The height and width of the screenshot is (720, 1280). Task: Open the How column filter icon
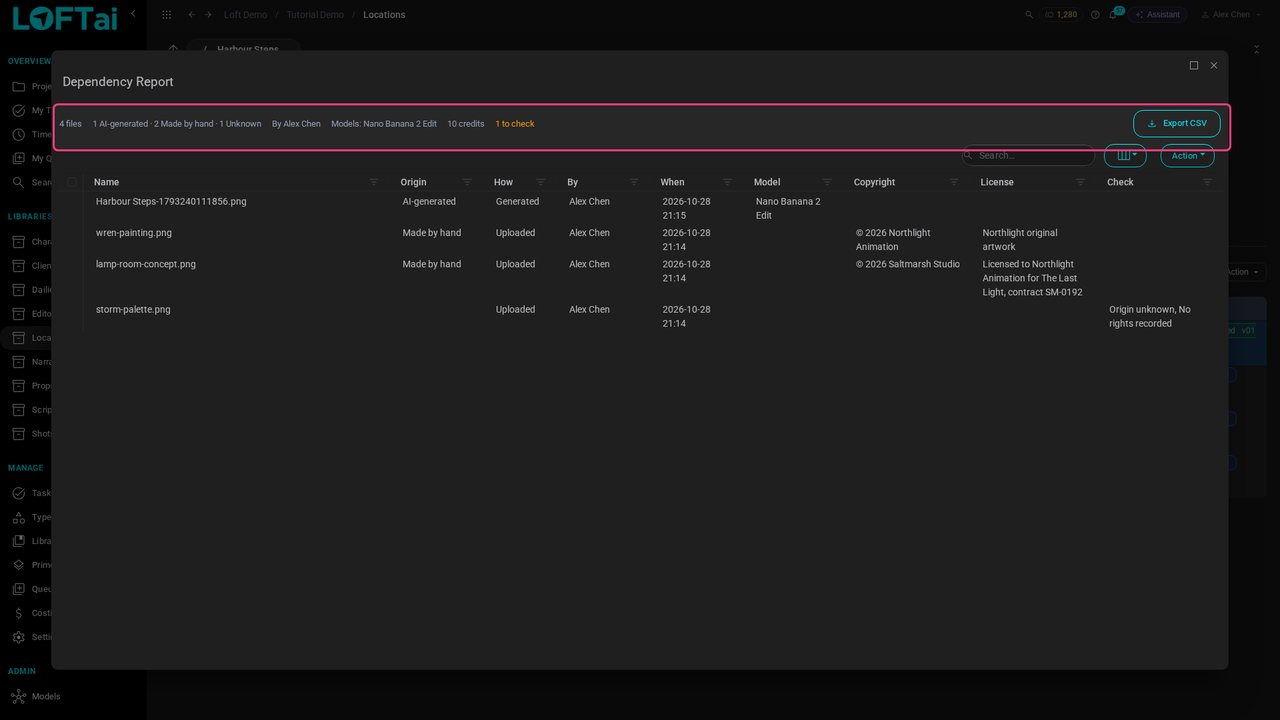point(541,182)
